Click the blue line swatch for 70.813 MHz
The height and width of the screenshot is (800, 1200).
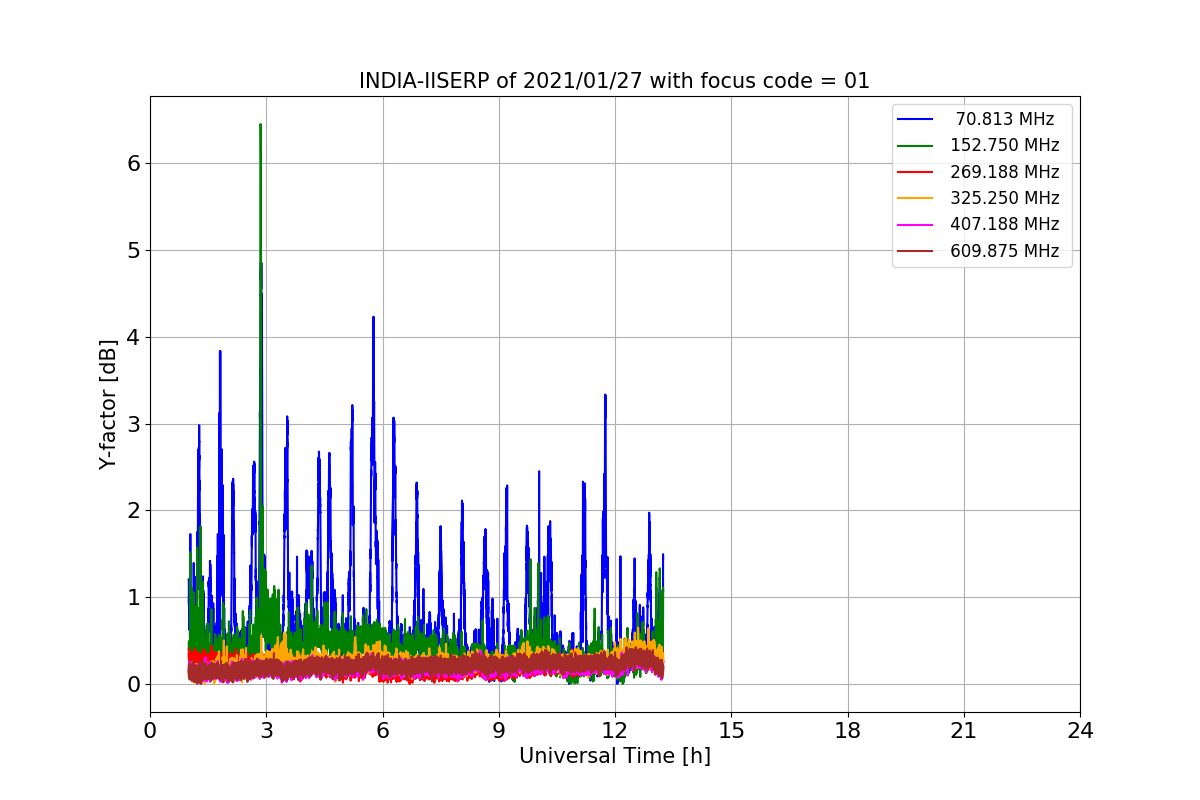point(915,119)
